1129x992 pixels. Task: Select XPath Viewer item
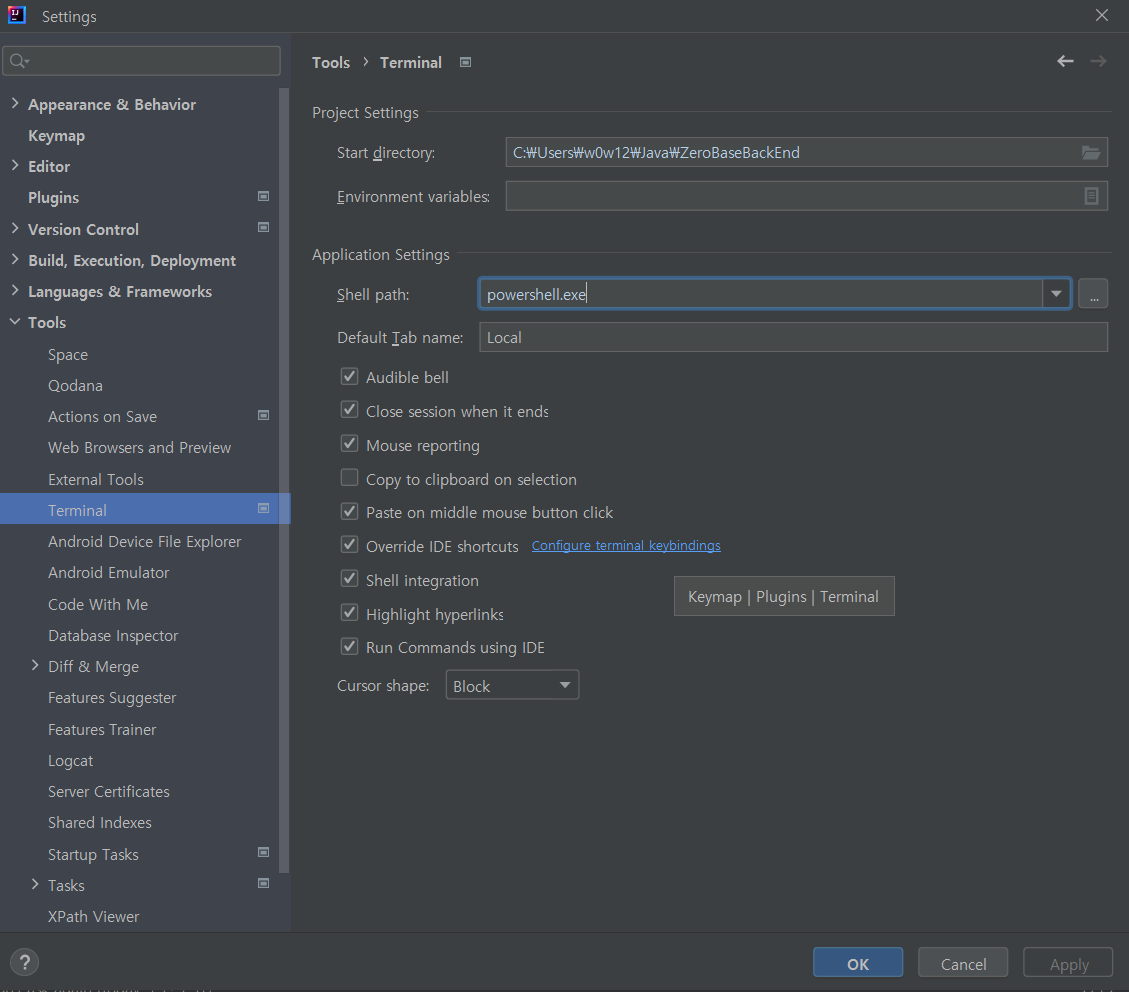pyautogui.click(x=94, y=917)
